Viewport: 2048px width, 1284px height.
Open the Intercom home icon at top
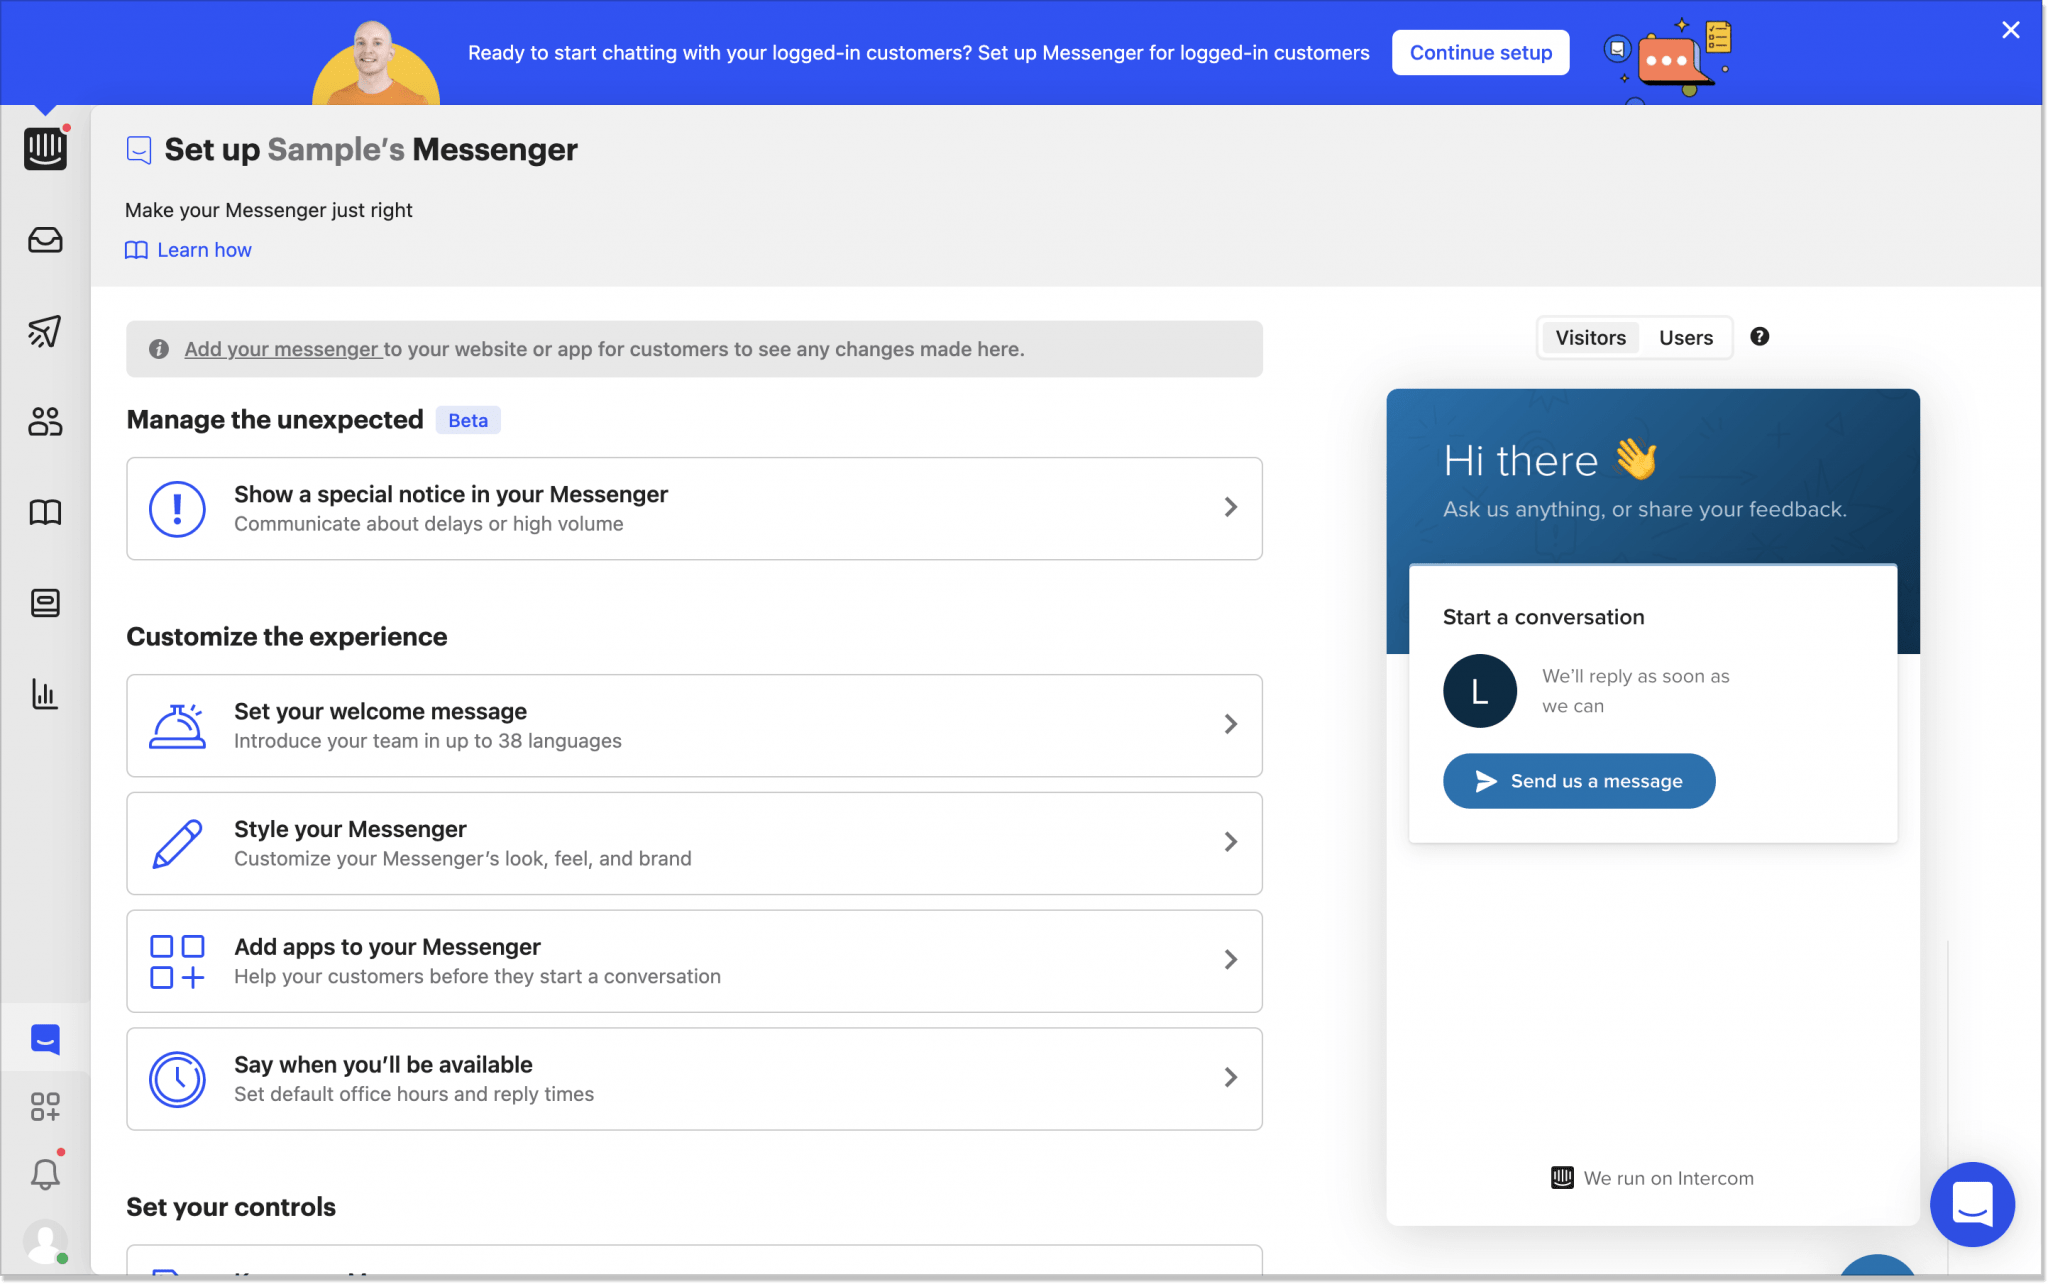click(x=45, y=149)
